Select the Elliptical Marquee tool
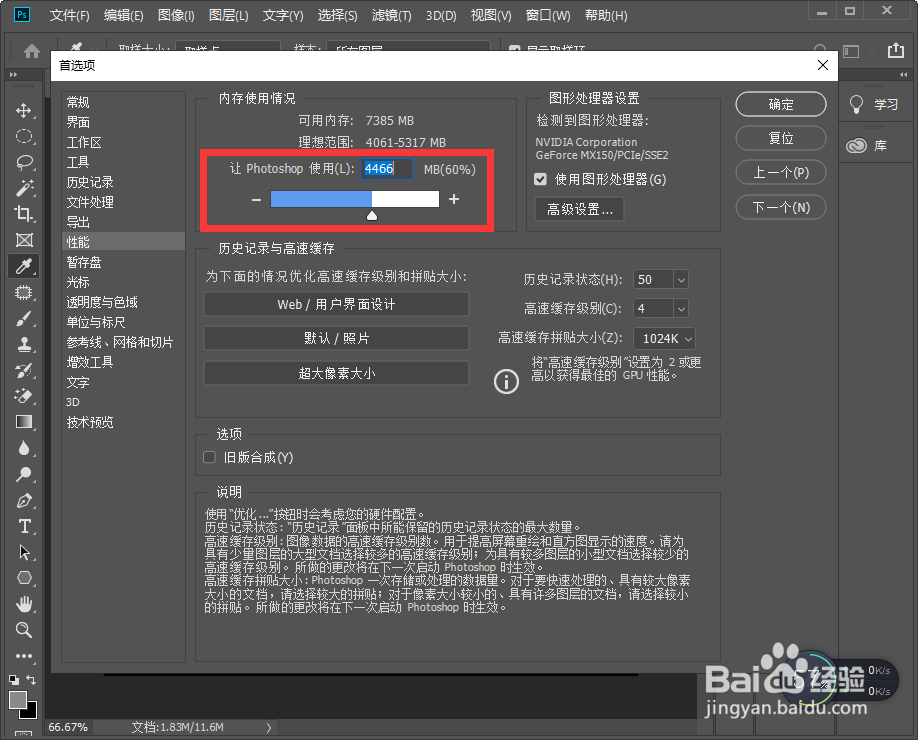 [23, 136]
